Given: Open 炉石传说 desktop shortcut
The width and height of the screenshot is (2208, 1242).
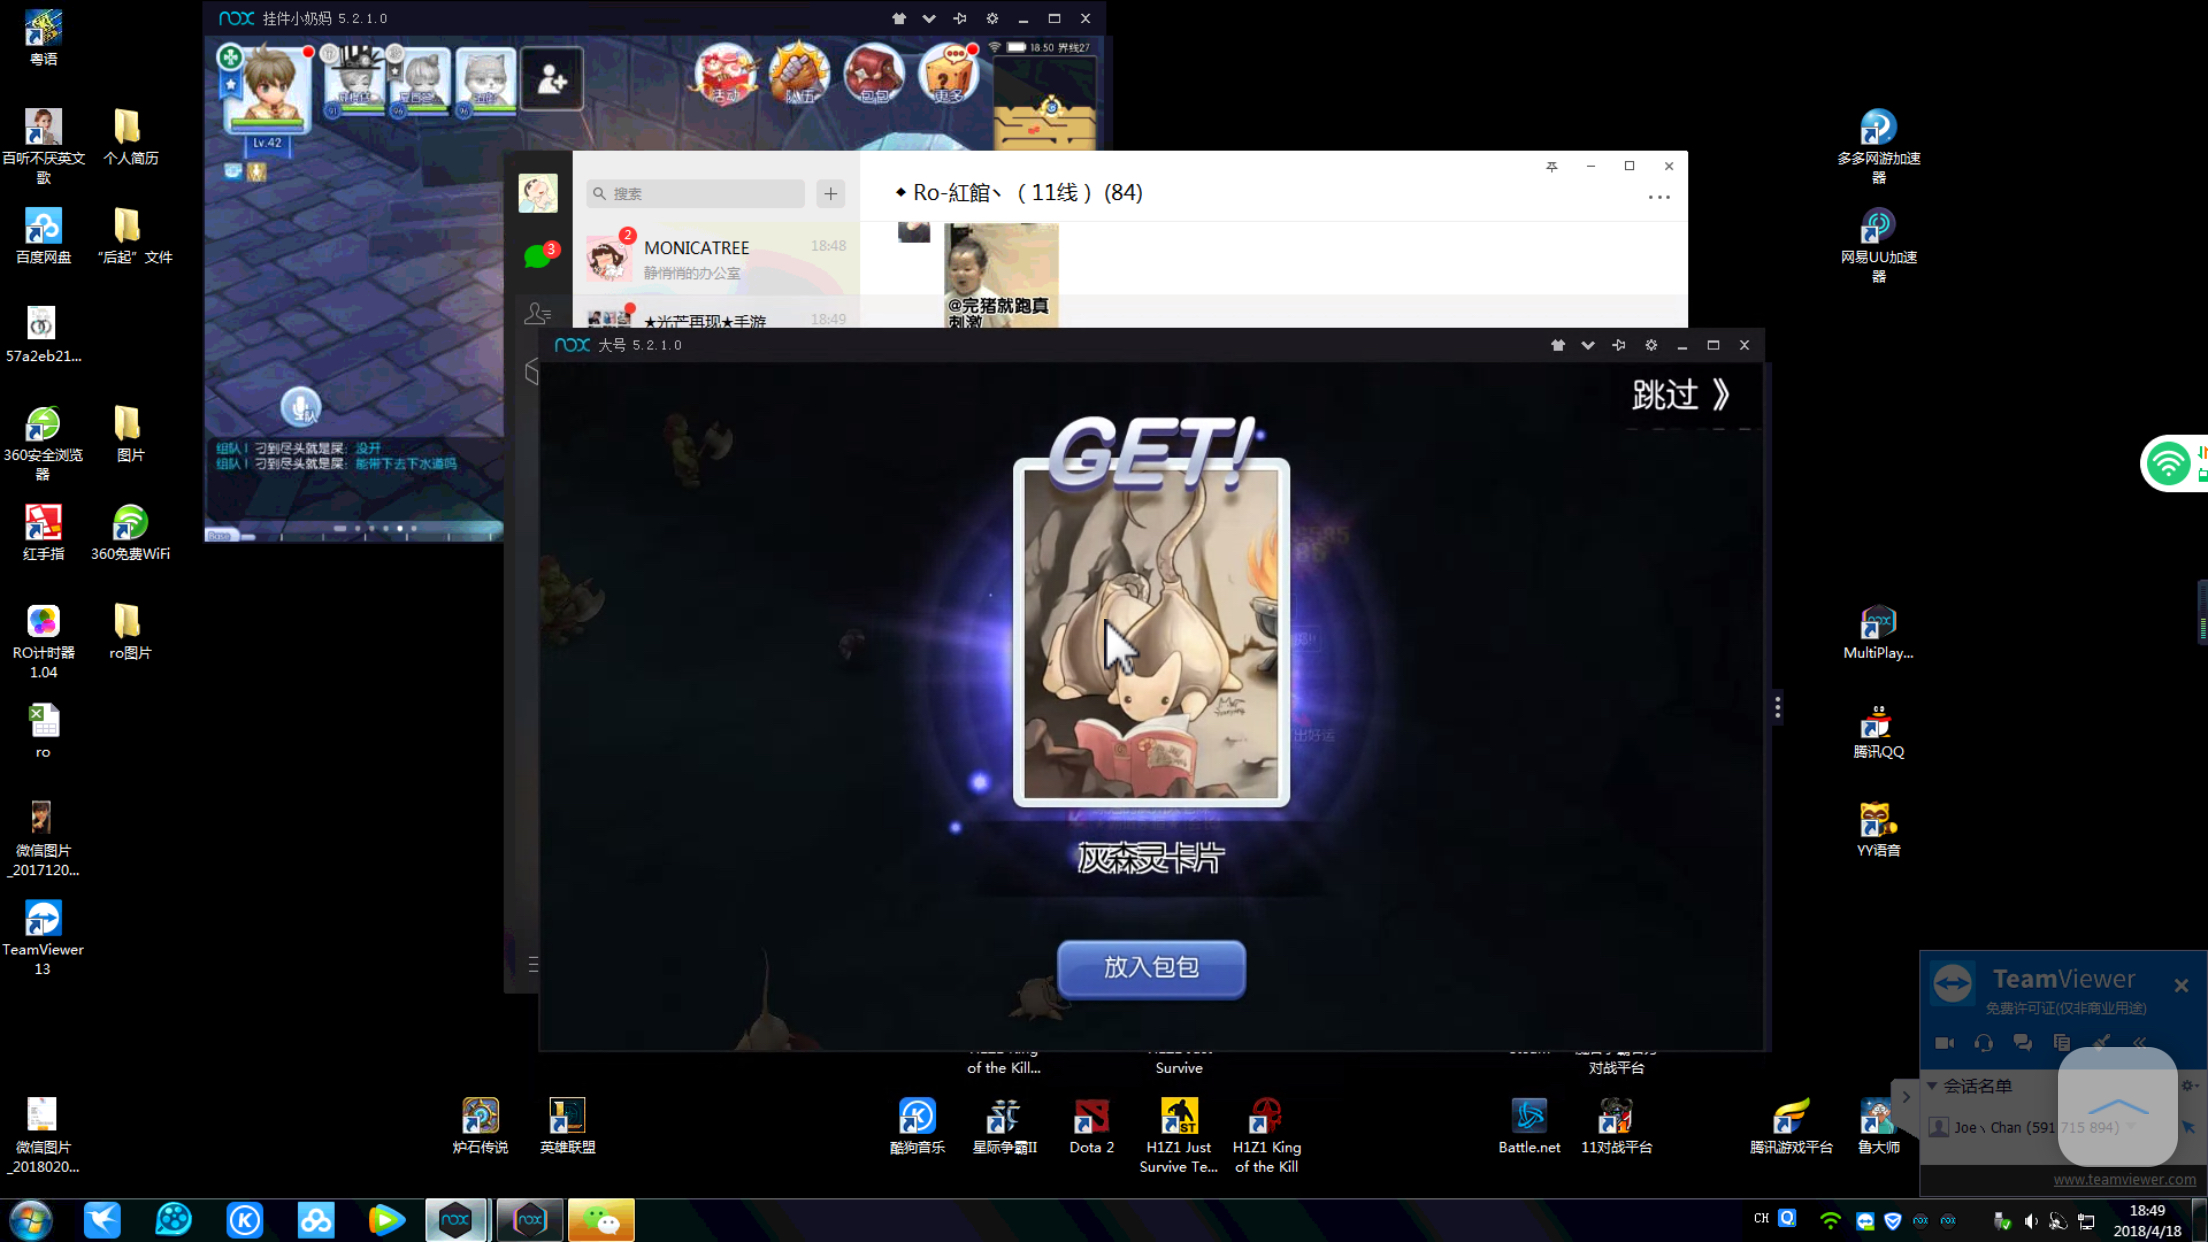Looking at the screenshot, I should [x=480, y=1126].
